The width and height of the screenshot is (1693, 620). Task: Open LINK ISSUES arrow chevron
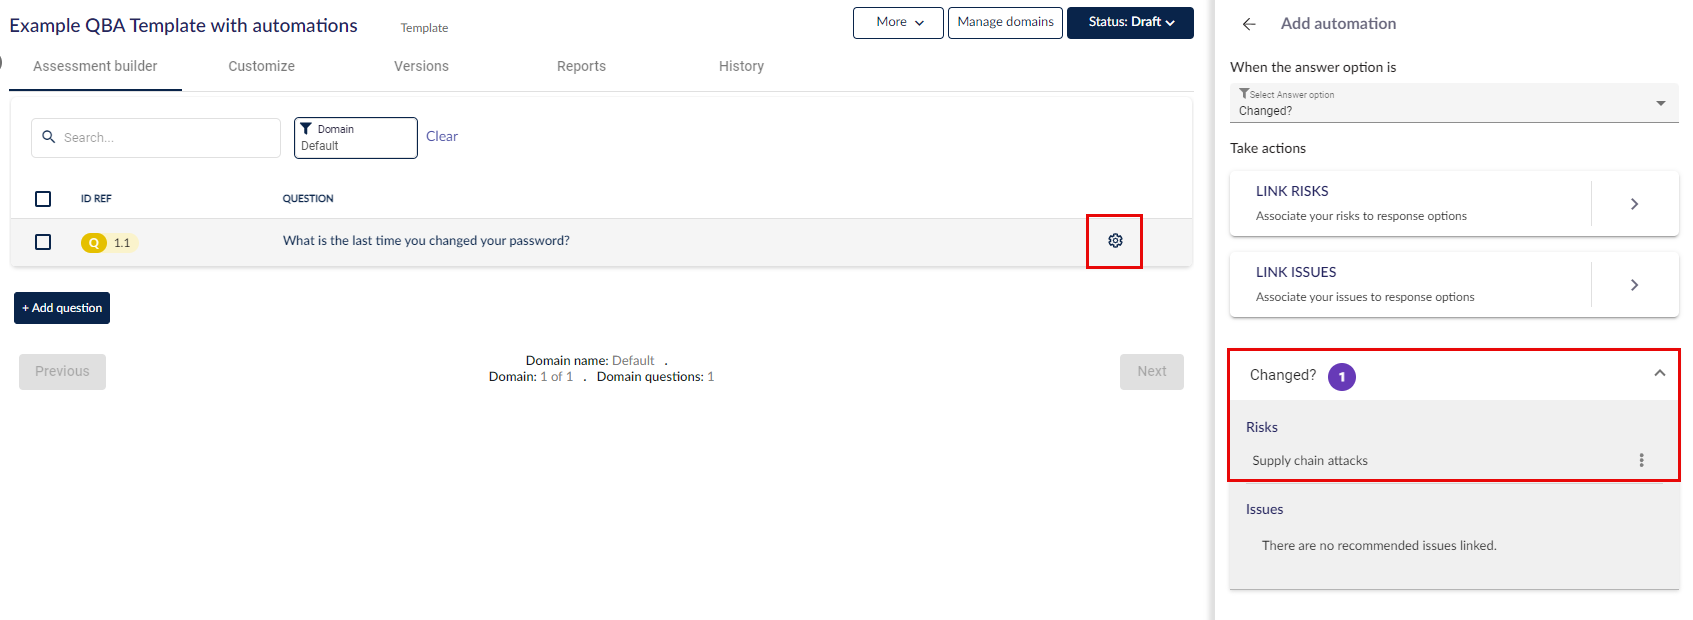pyautogui.click(x=1634, y=285)
